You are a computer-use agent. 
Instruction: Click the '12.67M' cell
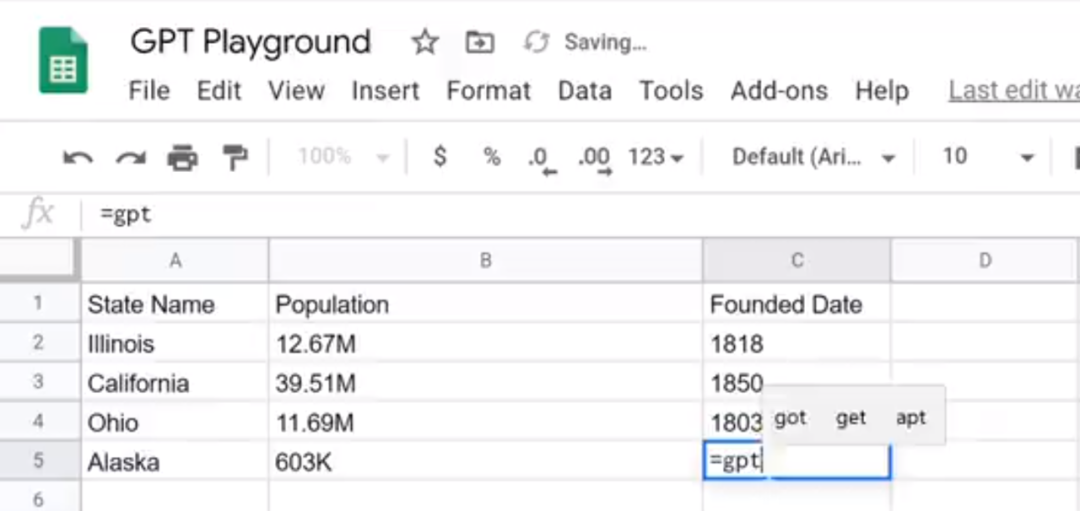tap(486, 343)
